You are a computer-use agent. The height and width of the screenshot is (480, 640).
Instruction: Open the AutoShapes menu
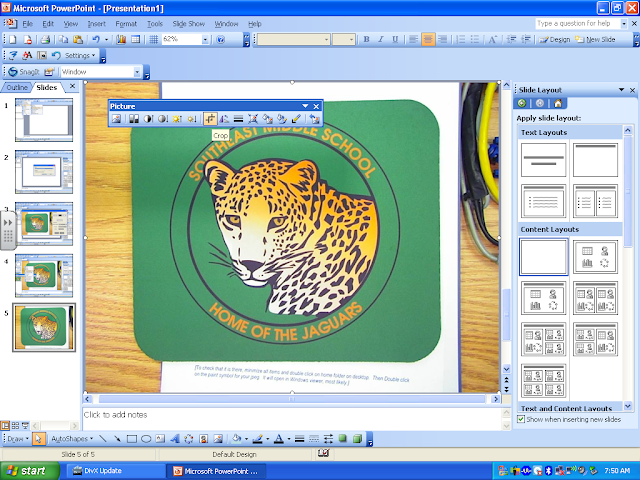pos(72,439)
